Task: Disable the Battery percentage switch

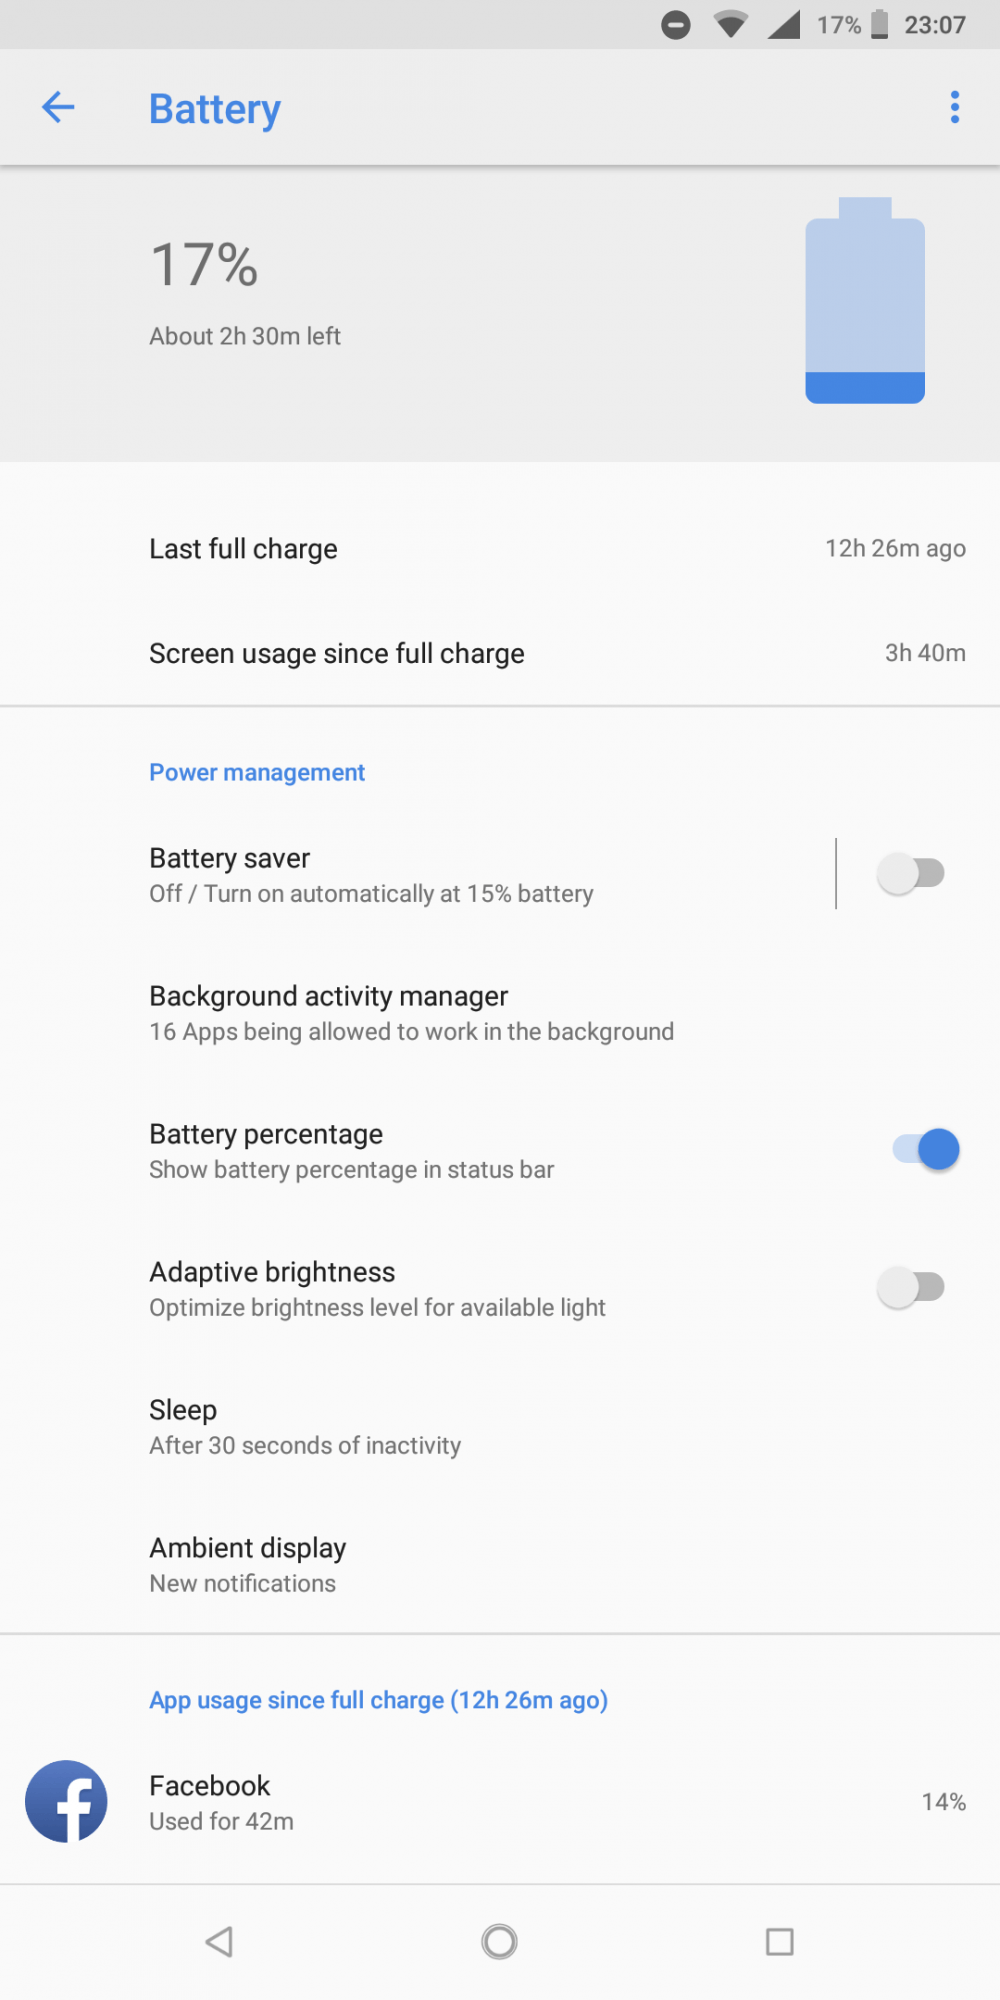Action: (x=926, y=1150)
